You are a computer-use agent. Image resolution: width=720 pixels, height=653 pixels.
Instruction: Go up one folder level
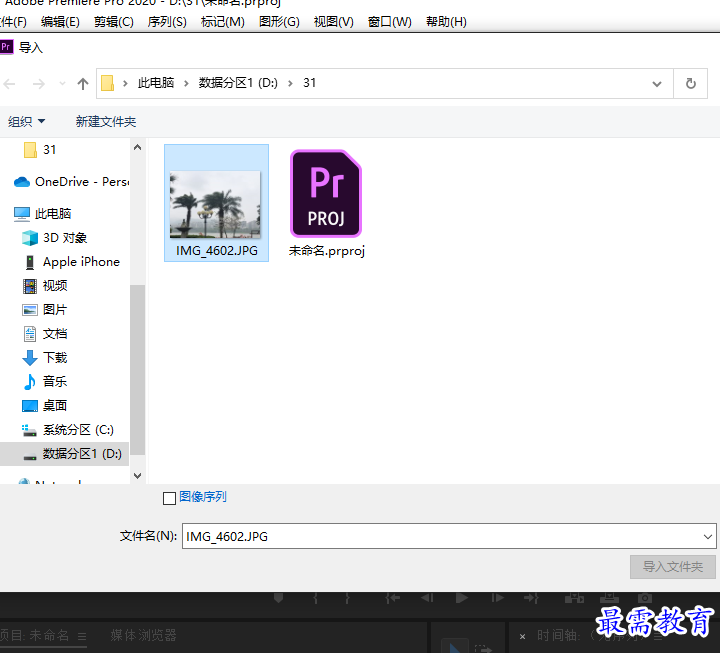tap(83, 84)
